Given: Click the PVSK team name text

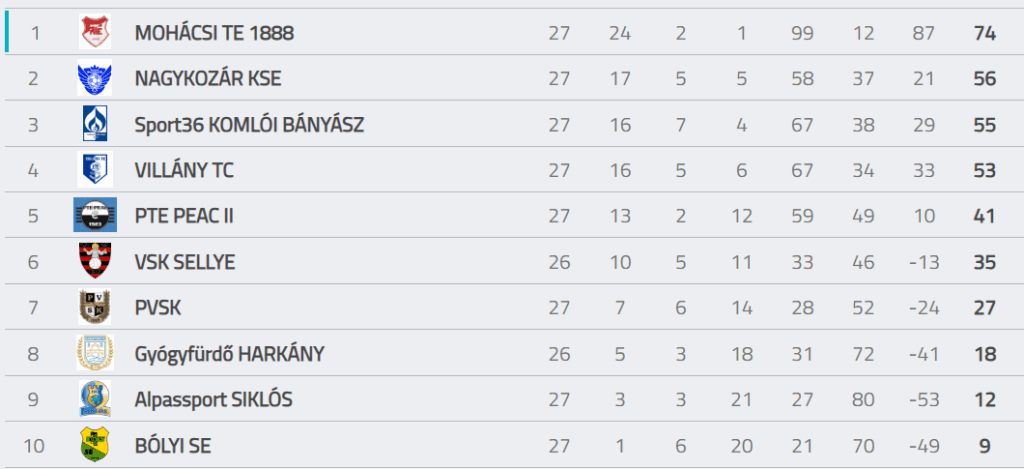Looking at the screenshot, I should tap(158, 308).
